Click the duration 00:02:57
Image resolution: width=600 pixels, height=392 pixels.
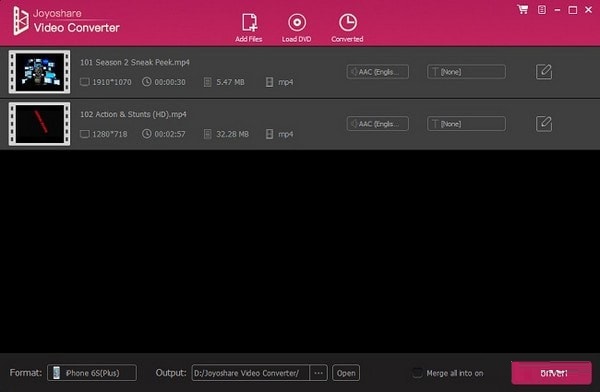click(x=170, y=134)
